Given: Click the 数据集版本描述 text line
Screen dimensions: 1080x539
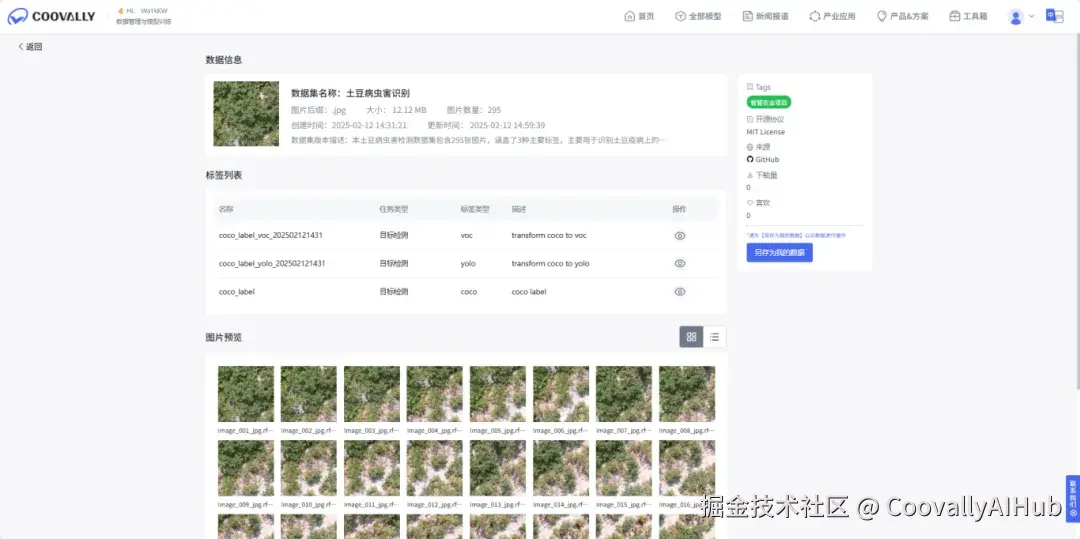Looking at the screenshot, I should click(x=479, y=140).
